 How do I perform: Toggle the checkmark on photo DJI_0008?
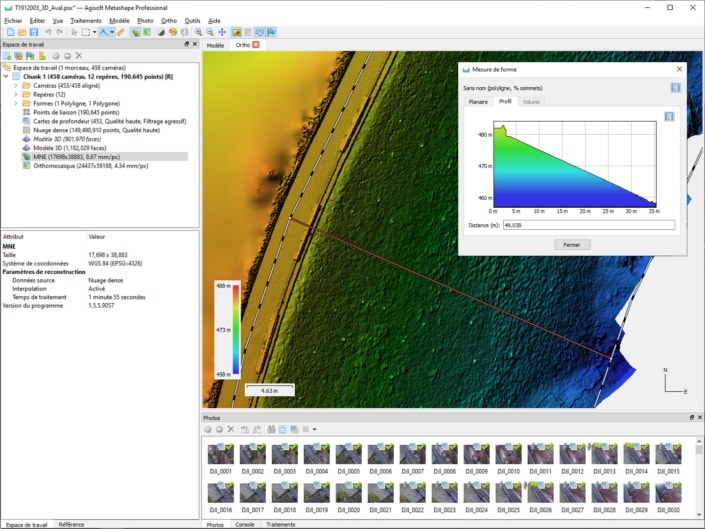(x=455, y=446)
